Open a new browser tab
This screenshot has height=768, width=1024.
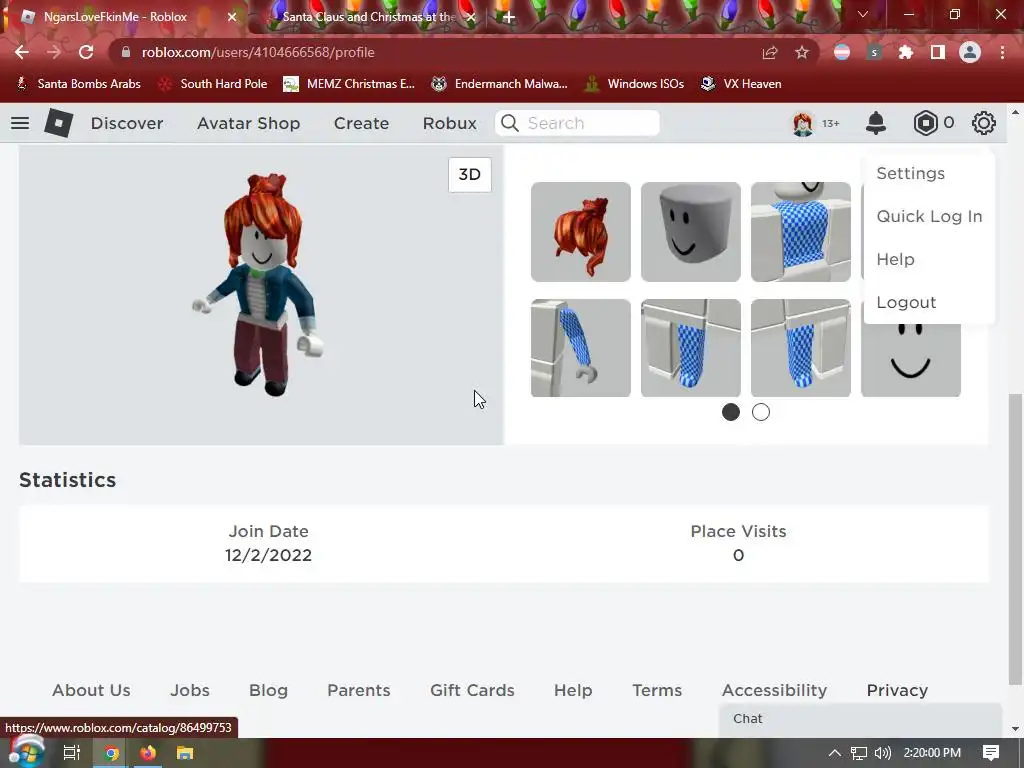[509, 17]
